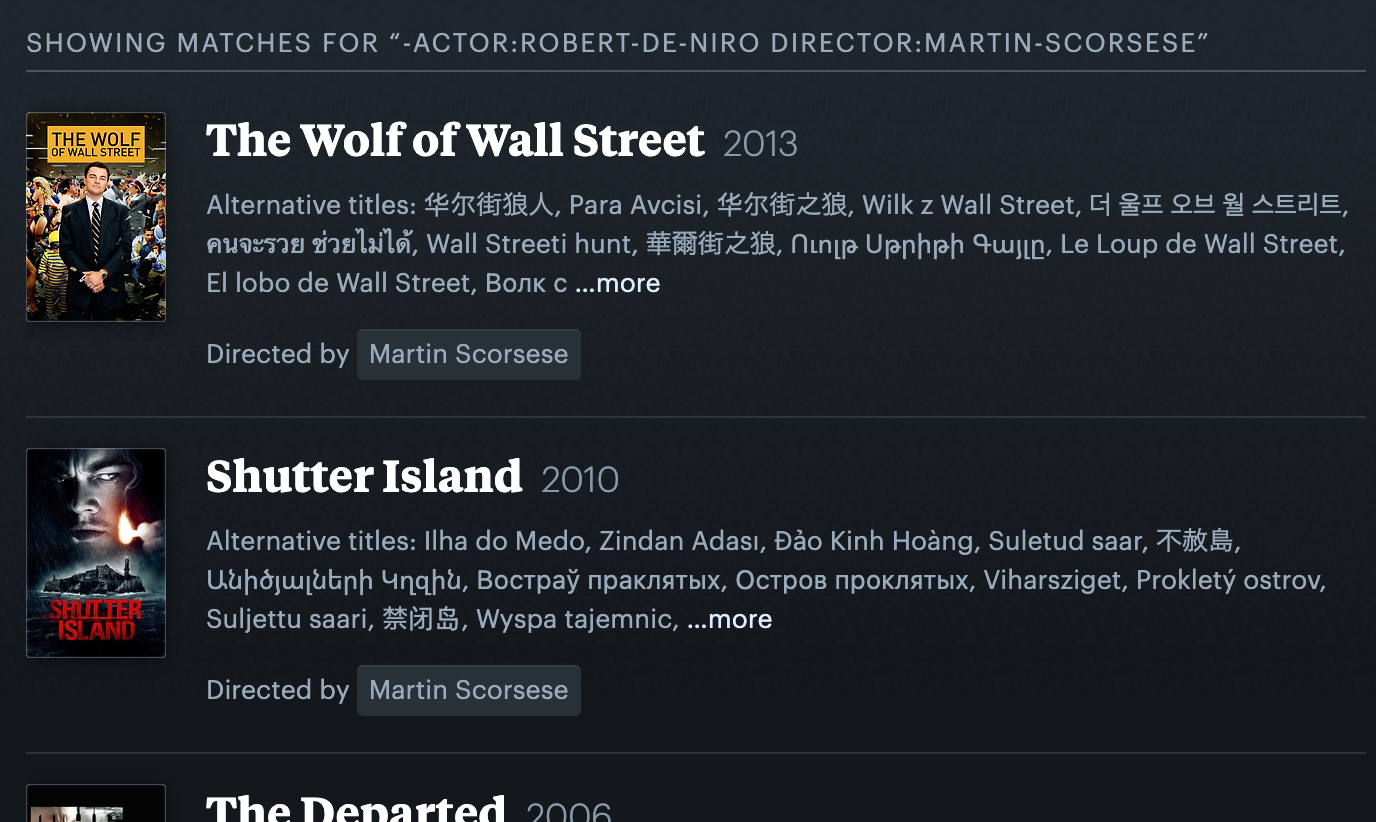Click the Shutter Island film title
The width and height of the screenshot is (1376, 822).
[x=364, y=477]
